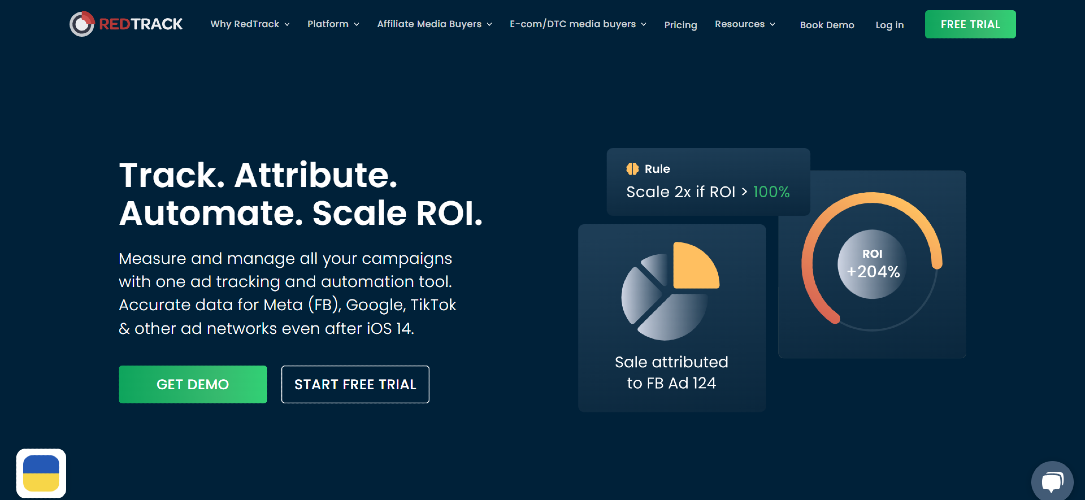Expand the Resources dropdown chevron
This screenshot has height=500, width=1085.
coord(772,24)
